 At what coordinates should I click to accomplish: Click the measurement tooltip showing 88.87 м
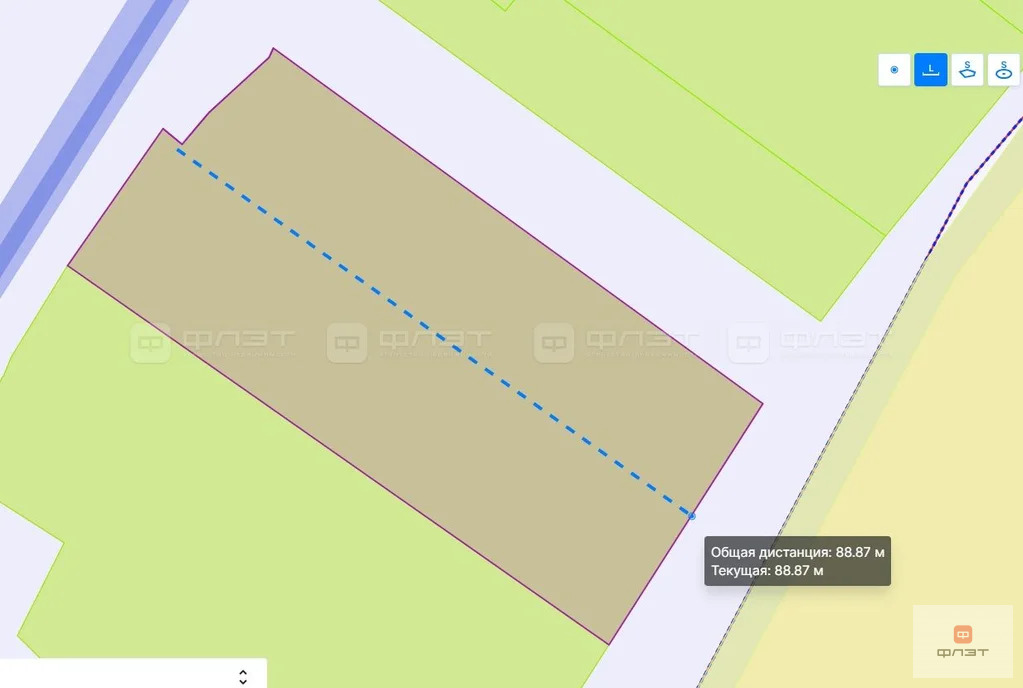(x=797, y=561)
